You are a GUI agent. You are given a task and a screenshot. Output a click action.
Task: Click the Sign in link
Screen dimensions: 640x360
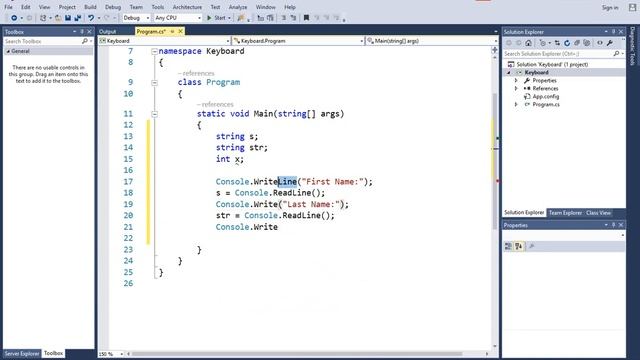click(x=610, y=7)
